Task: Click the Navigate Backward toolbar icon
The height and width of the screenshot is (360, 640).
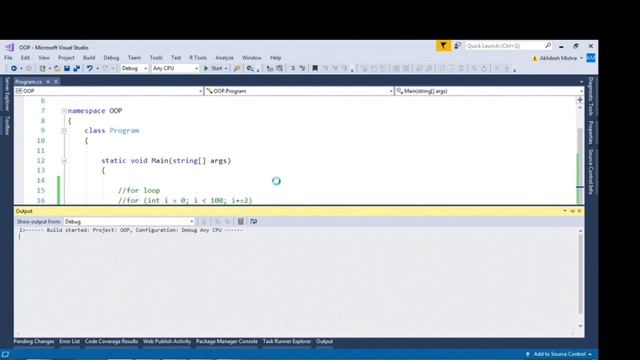Action: pyautogui.click(x=14, y=69)
